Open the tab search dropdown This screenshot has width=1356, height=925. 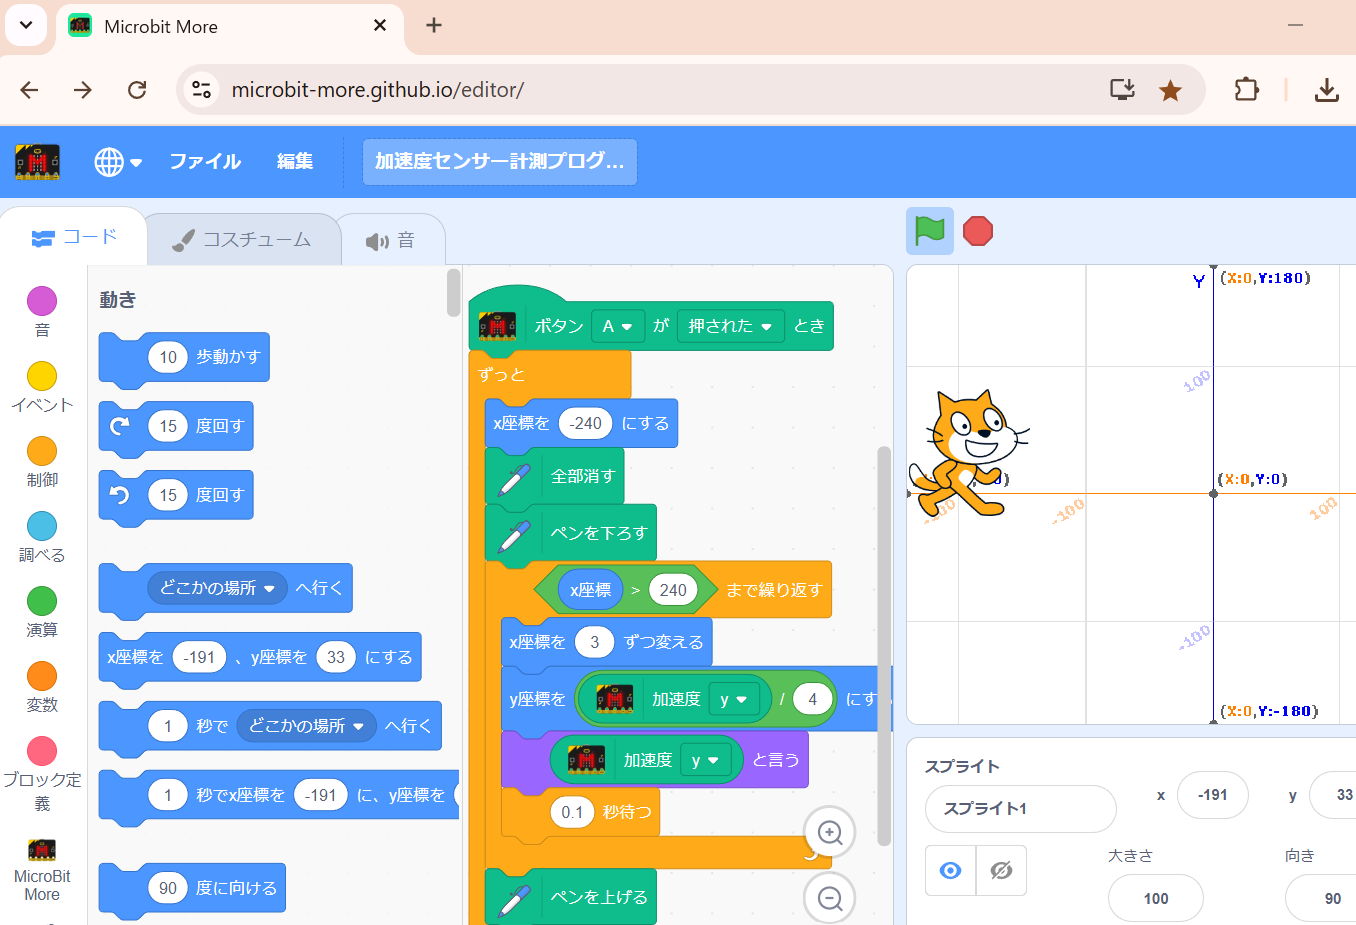coord(26,26)
